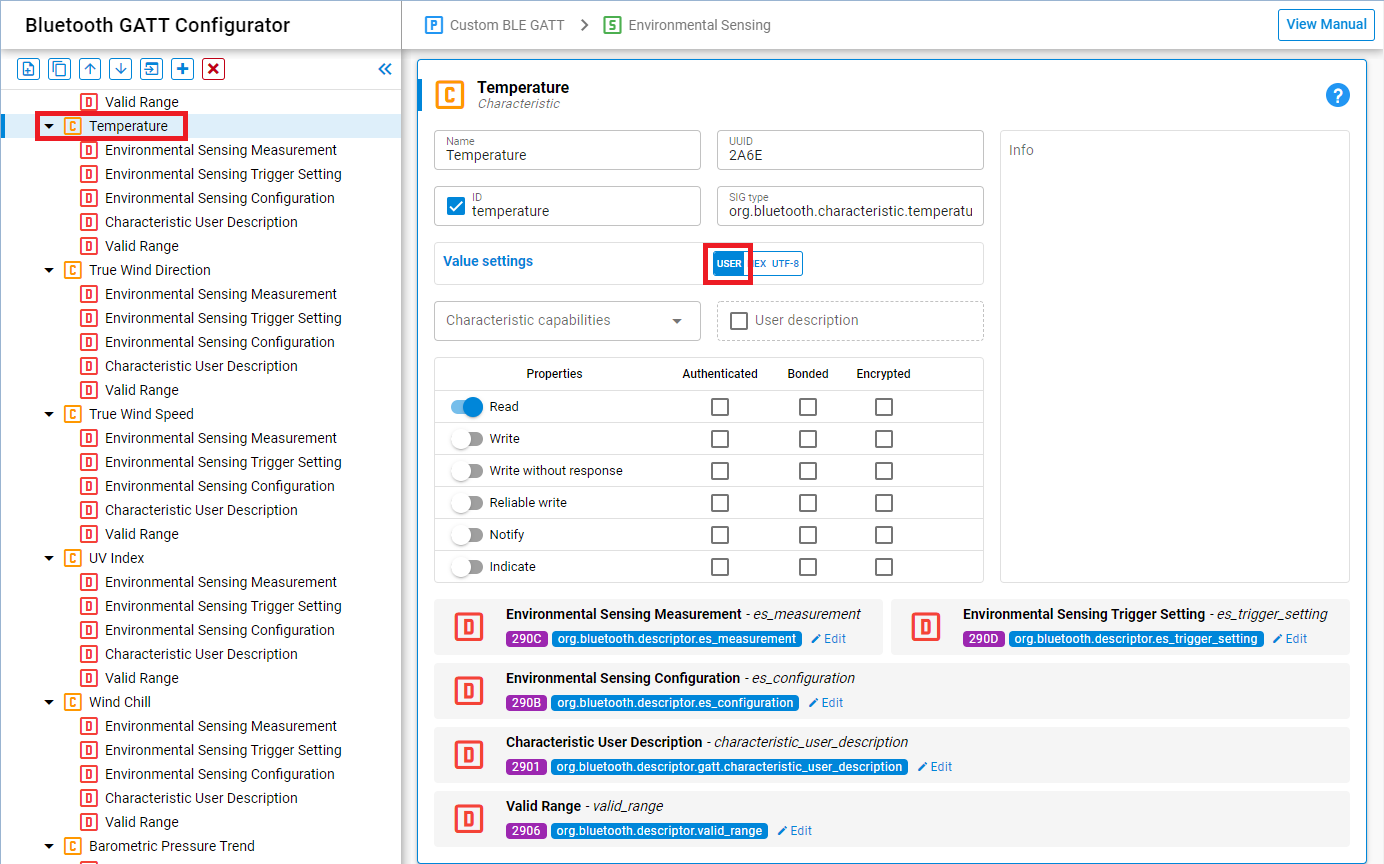Click the duplicate item icon in toolbar
1384x864 pixels.
point(59,69)
